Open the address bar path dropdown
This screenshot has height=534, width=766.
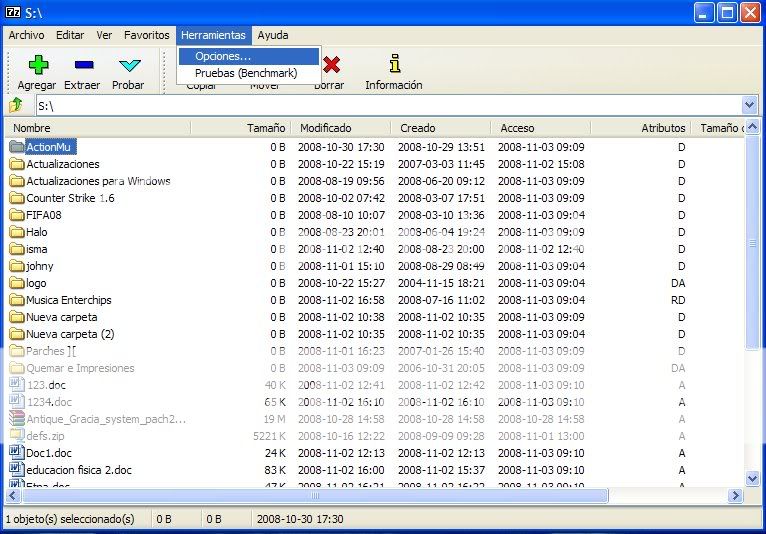[749, 105]
